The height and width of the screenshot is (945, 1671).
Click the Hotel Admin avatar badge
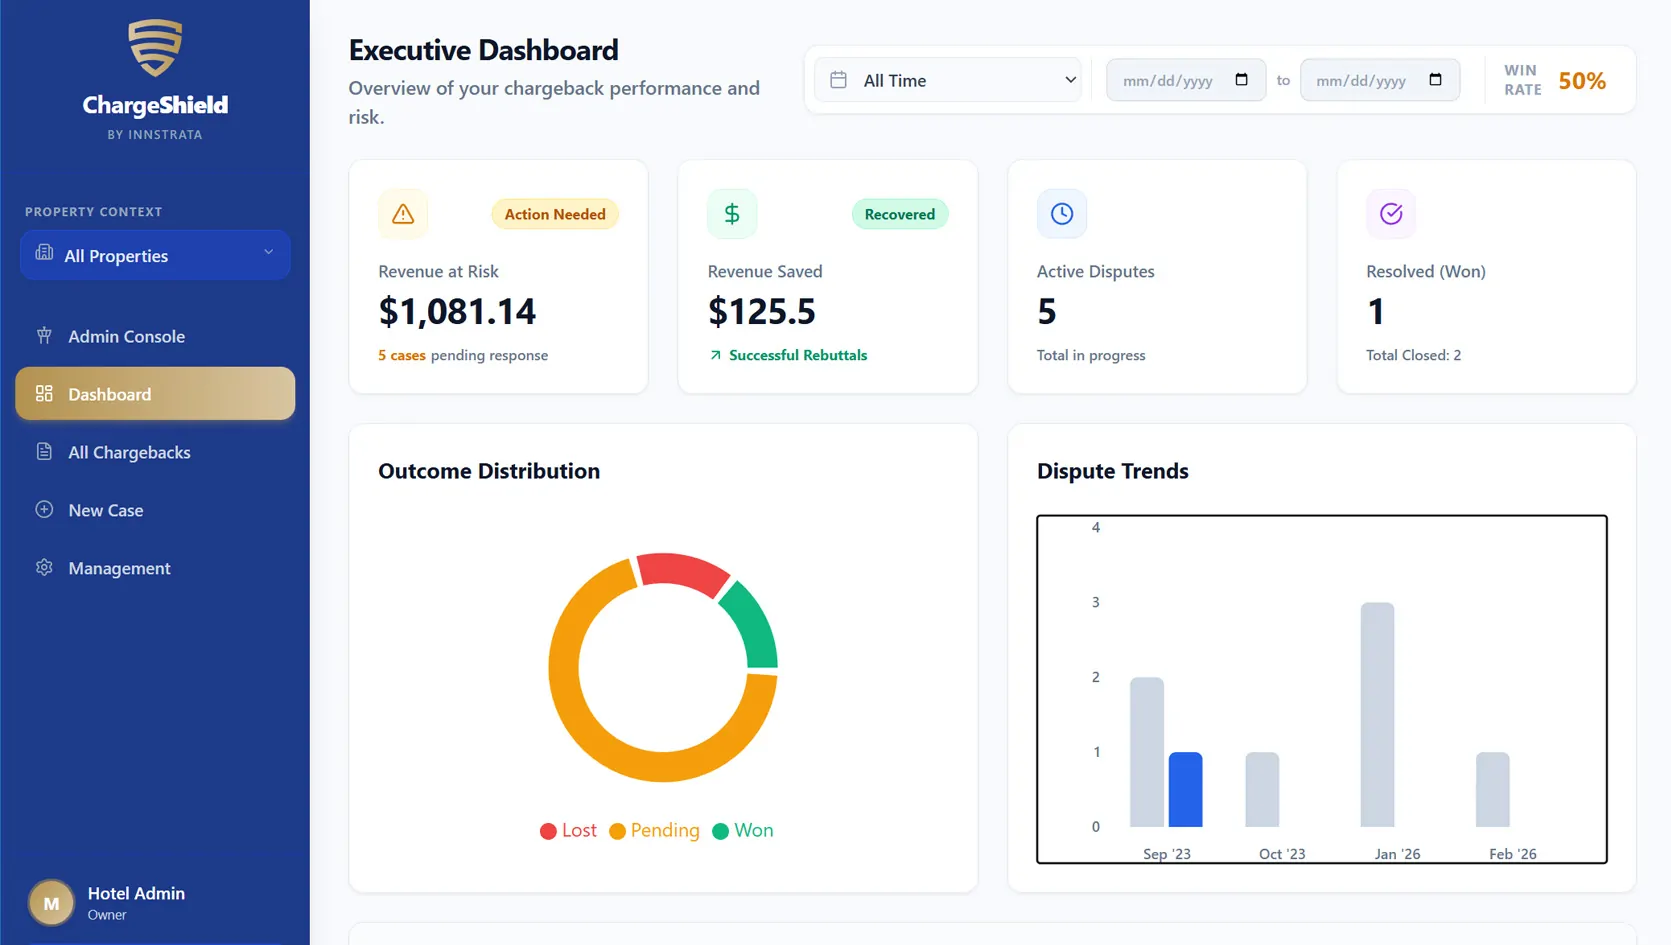51,903
